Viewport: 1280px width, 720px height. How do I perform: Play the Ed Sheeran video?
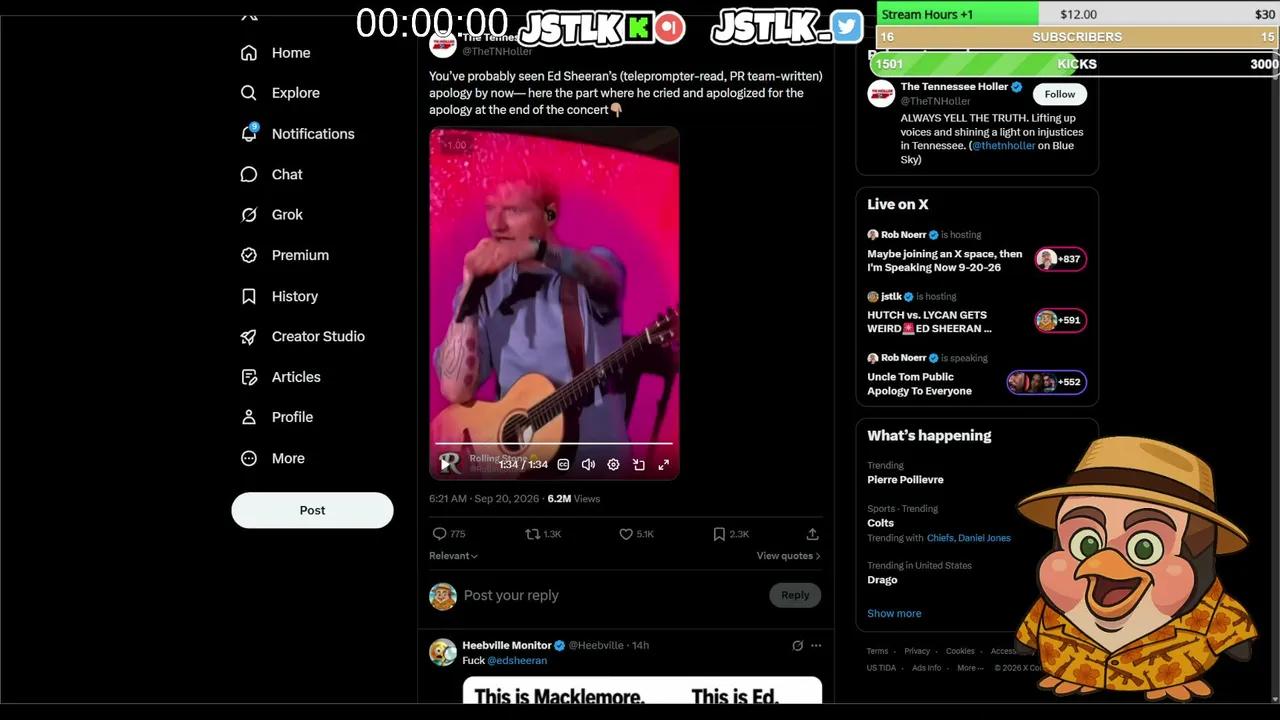point(445,464)
